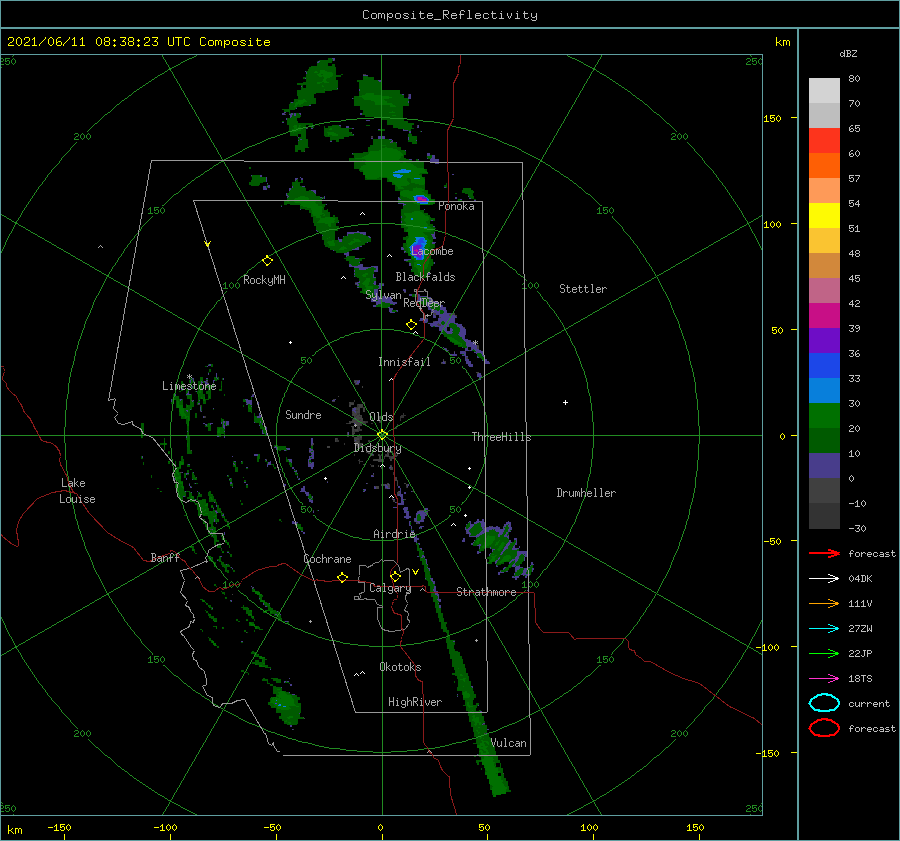Click the Cochrane city label
This screenshot has width=900, height=841.
[327, 559]
